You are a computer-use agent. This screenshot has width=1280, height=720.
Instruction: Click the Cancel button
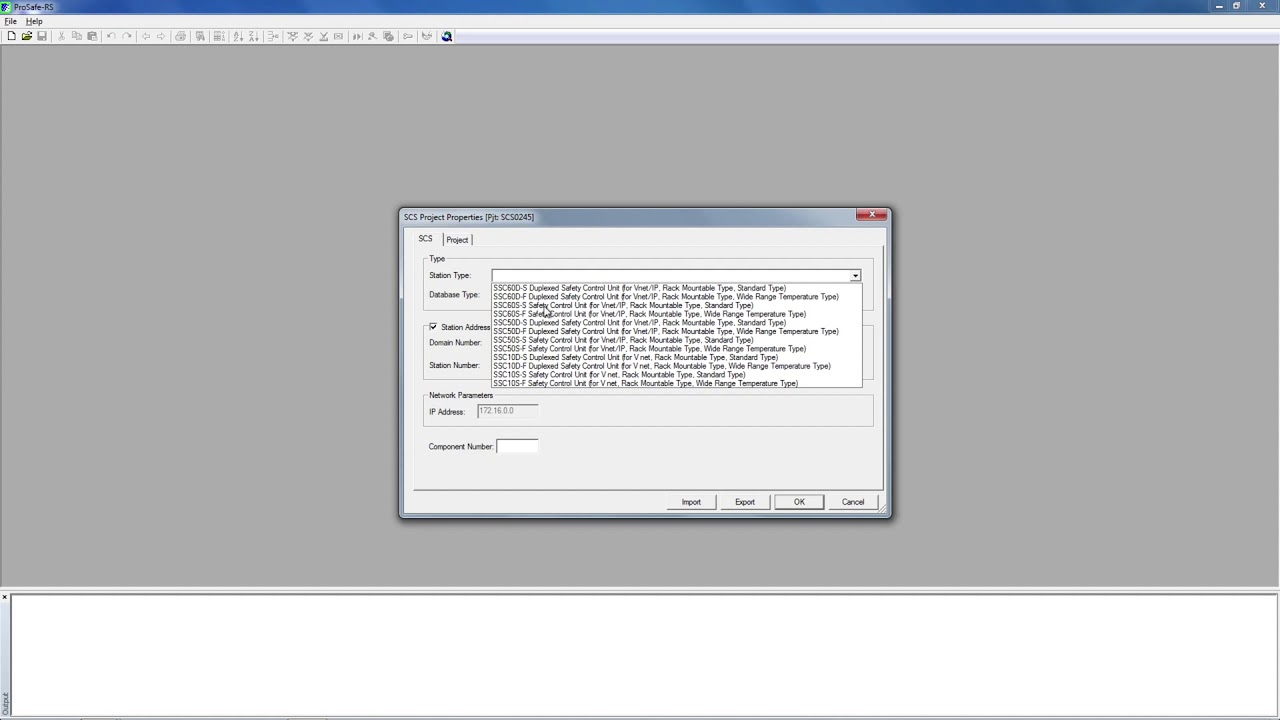click(853, 502)
